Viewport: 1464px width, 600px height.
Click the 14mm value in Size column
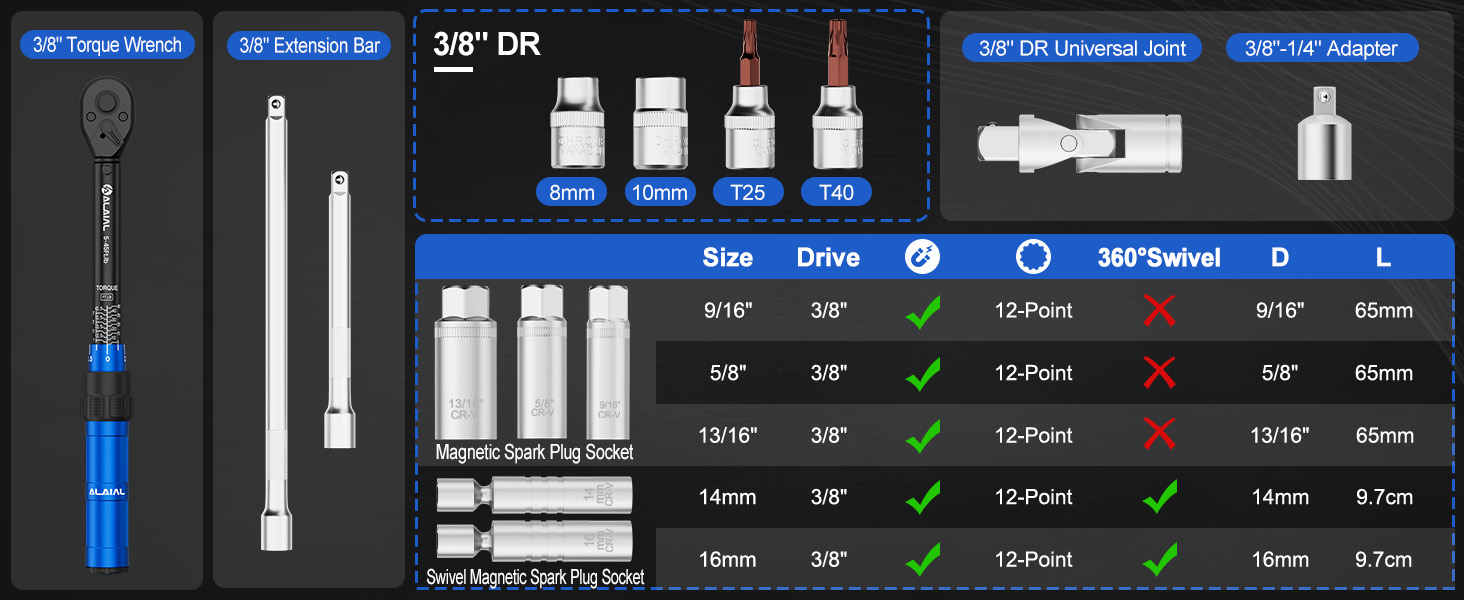click(x=728, y=497)
